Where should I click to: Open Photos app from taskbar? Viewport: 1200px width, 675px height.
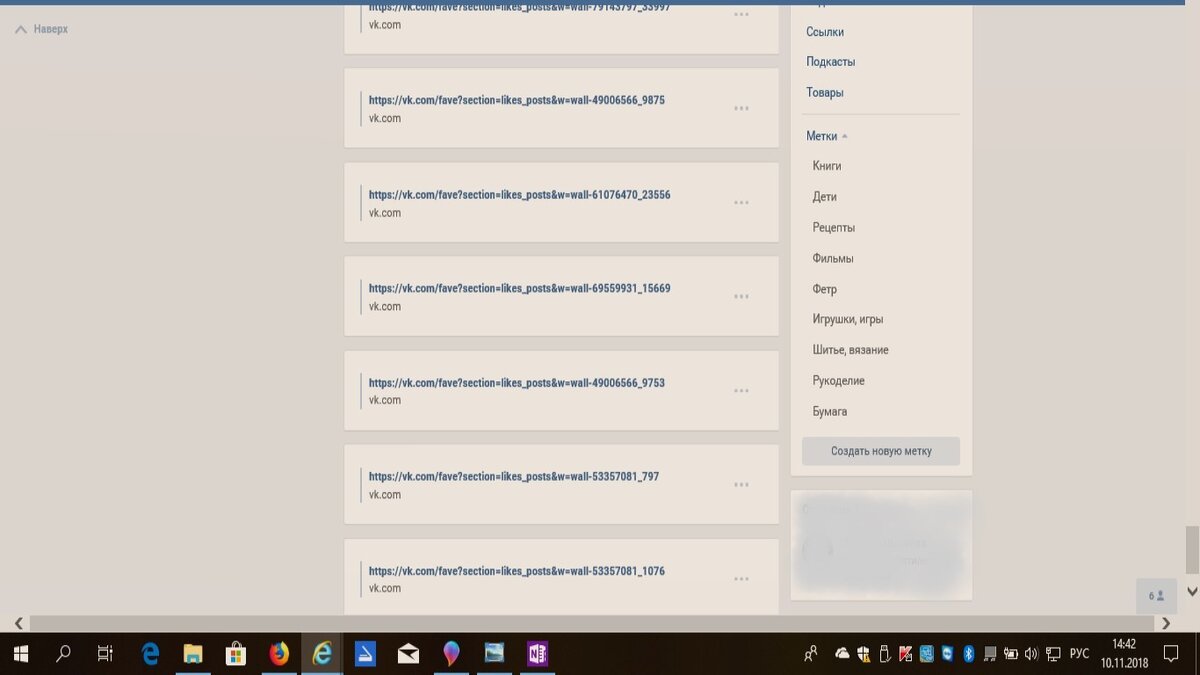pyautogui.click(x=494, y=654)
